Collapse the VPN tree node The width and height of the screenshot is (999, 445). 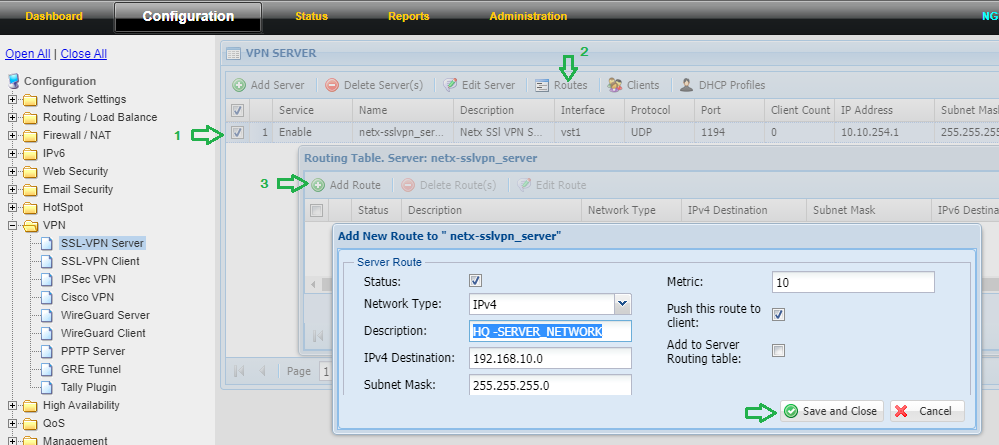tap(13, 225)
